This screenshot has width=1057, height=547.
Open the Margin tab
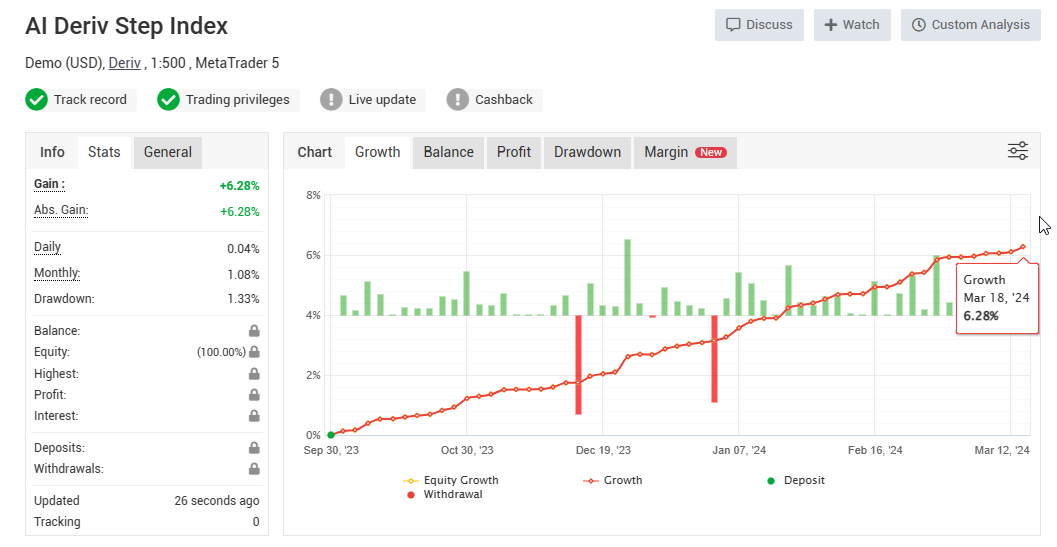tap(684, 152)
